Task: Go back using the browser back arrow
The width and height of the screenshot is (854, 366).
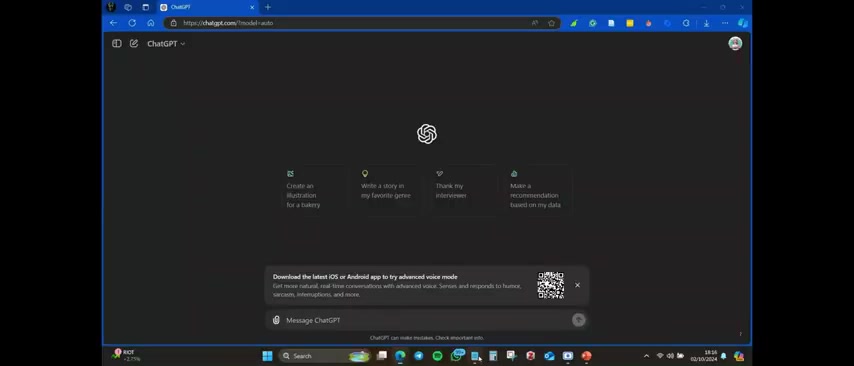Action: (x=113, y=23)
